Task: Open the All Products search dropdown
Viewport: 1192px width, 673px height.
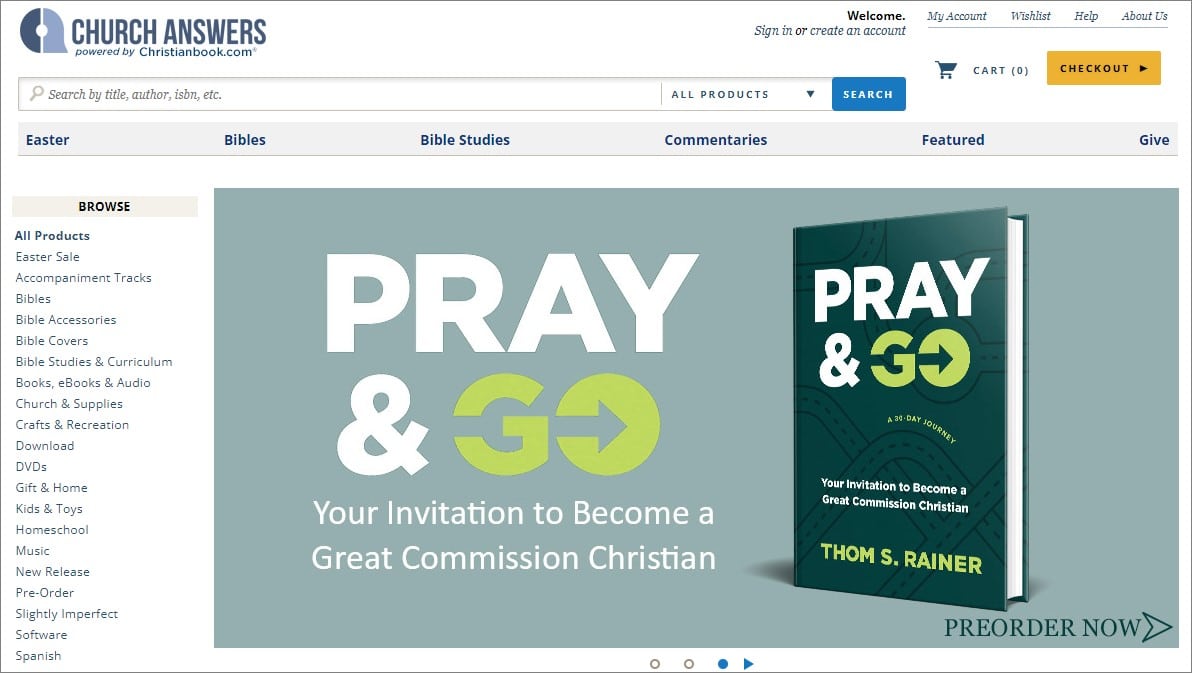Action: 746,94
